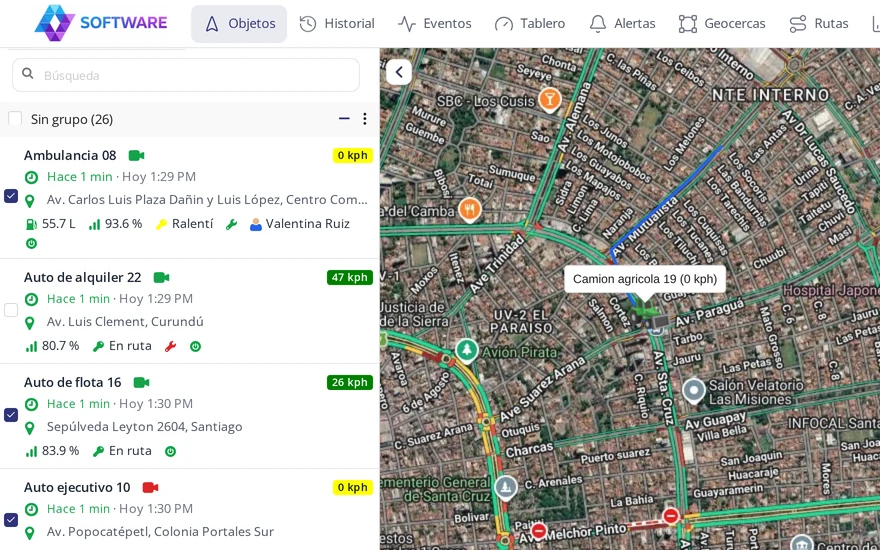Screen dimensions: 880x550
Task: Click Auto ejecutivo 10 red camera icon
Action: [150, 487]
